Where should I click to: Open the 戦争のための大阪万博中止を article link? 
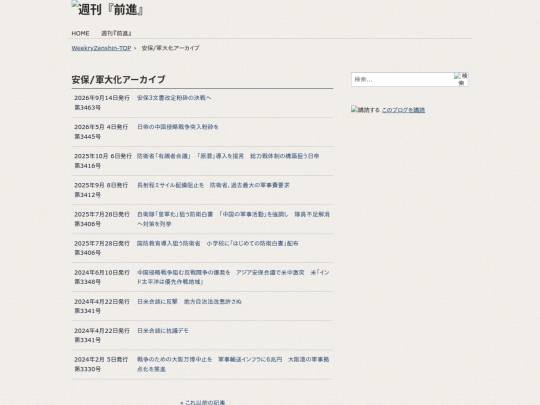click(233, 364)
